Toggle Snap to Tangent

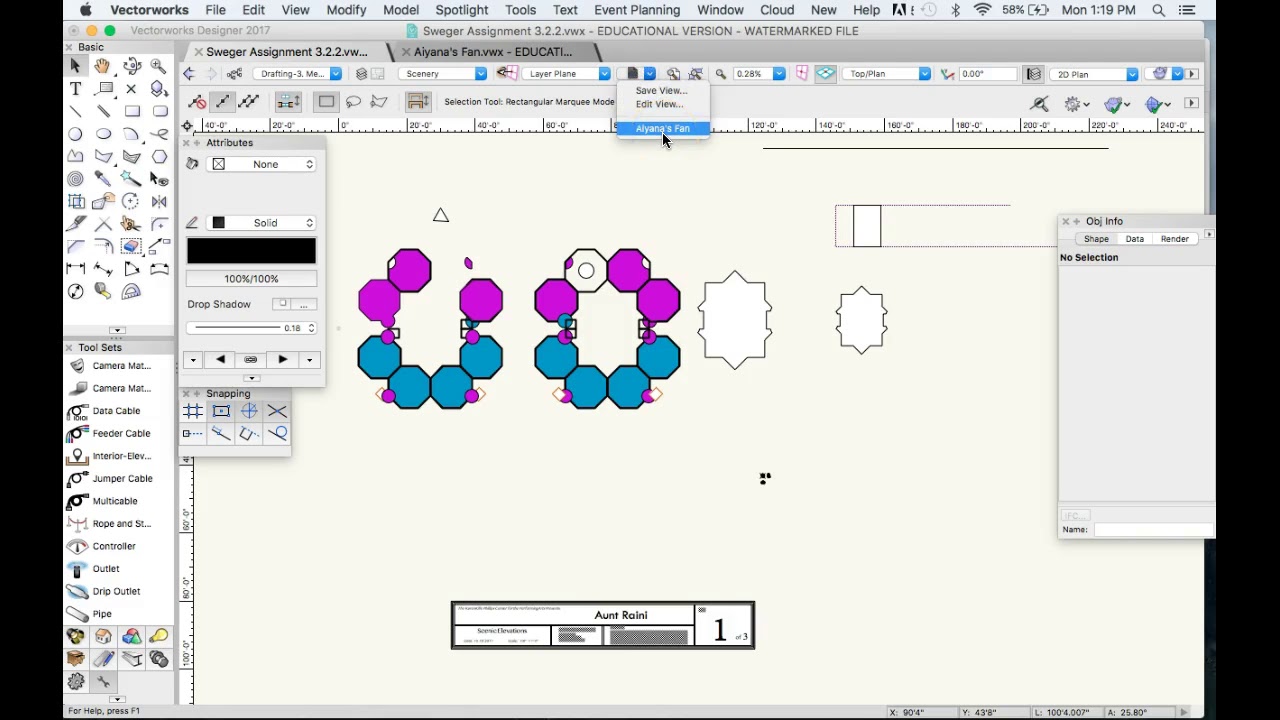click(277, 433)
